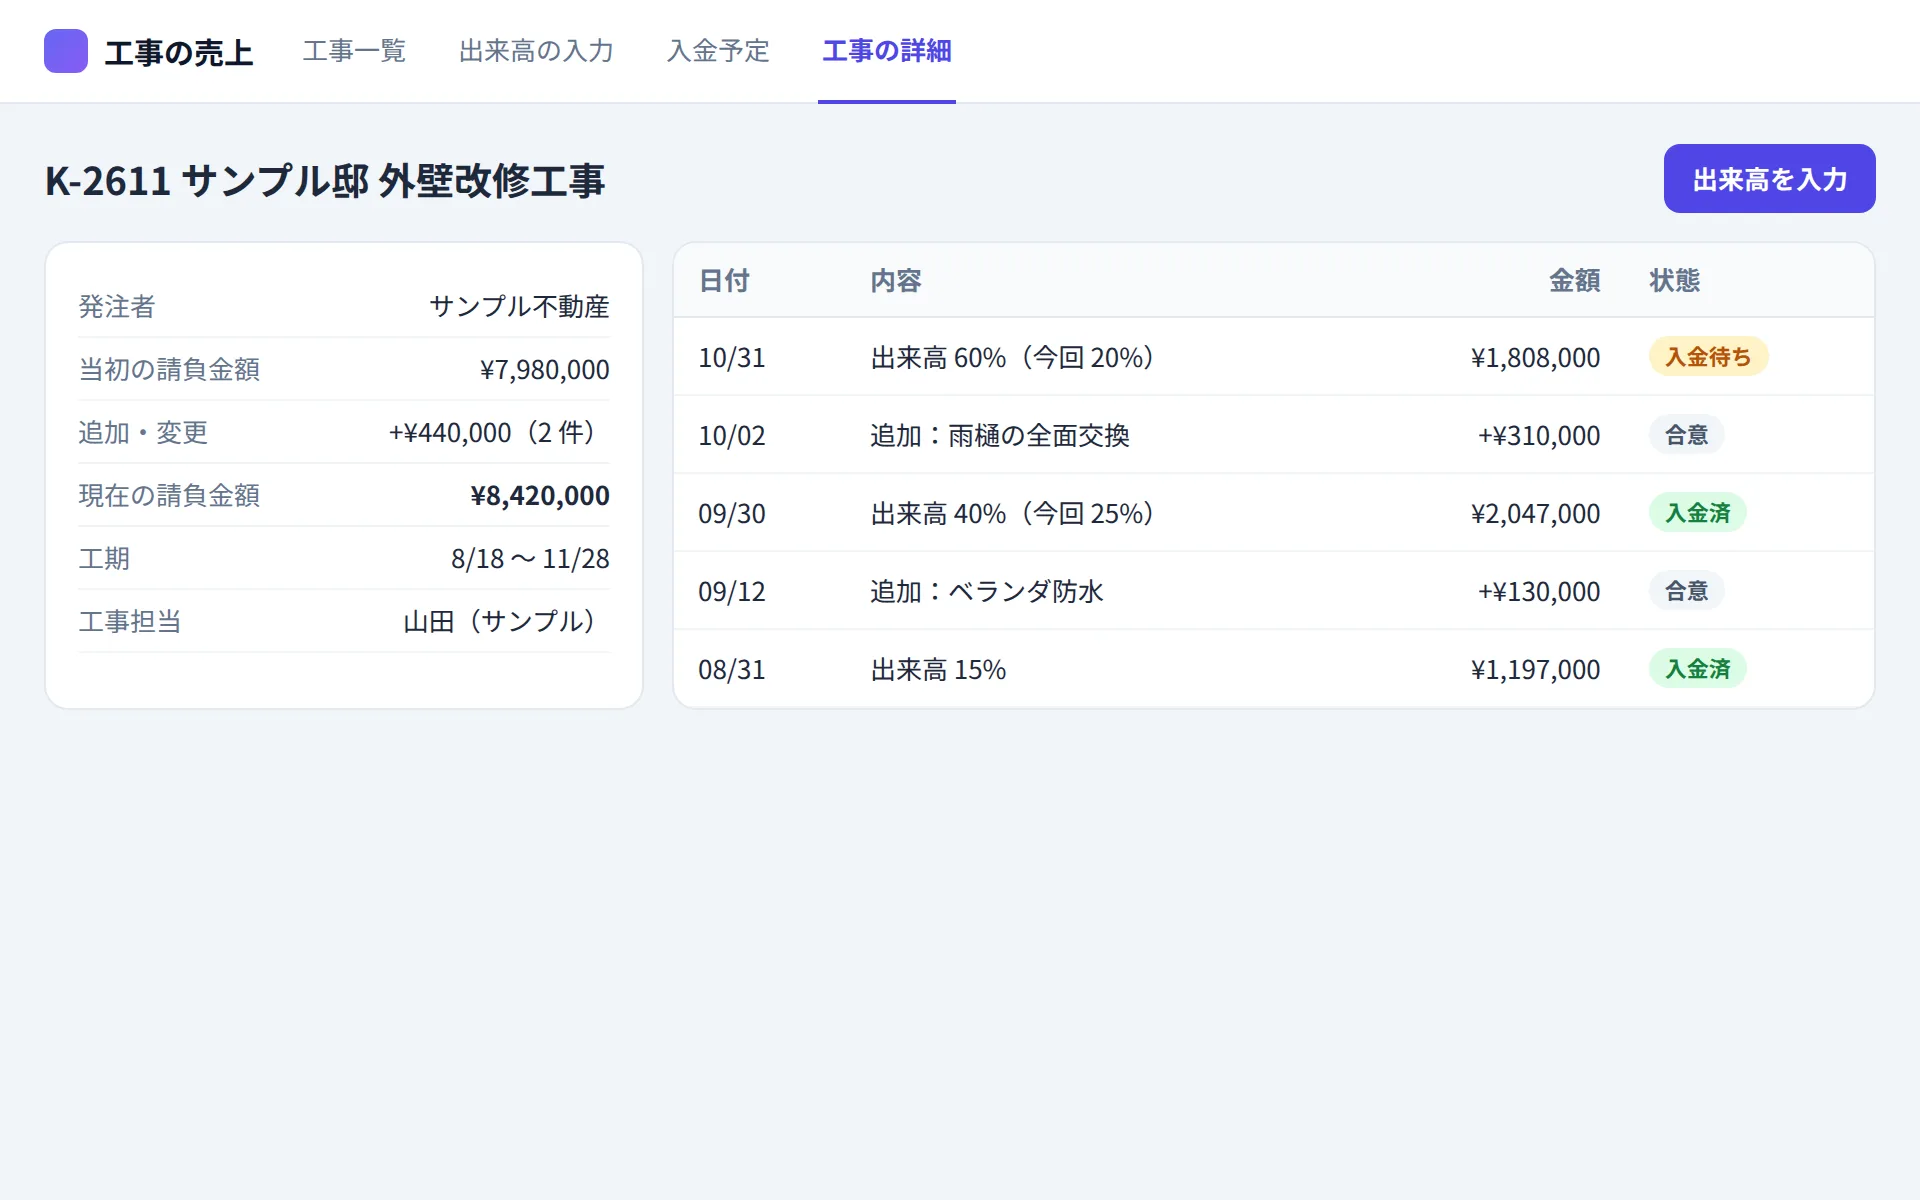Click the +¥440,000（2 件）change value

(x=498, y=432)
